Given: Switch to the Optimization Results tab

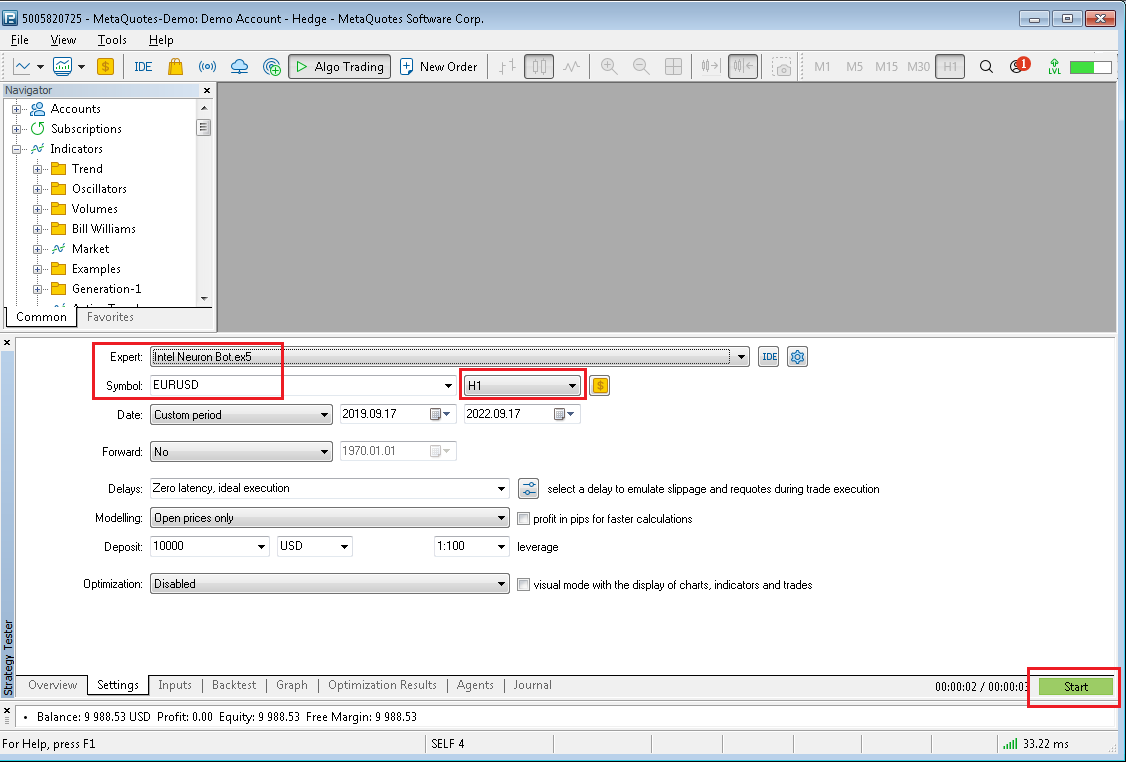Looking at the screenshot, I should (382, 685).
